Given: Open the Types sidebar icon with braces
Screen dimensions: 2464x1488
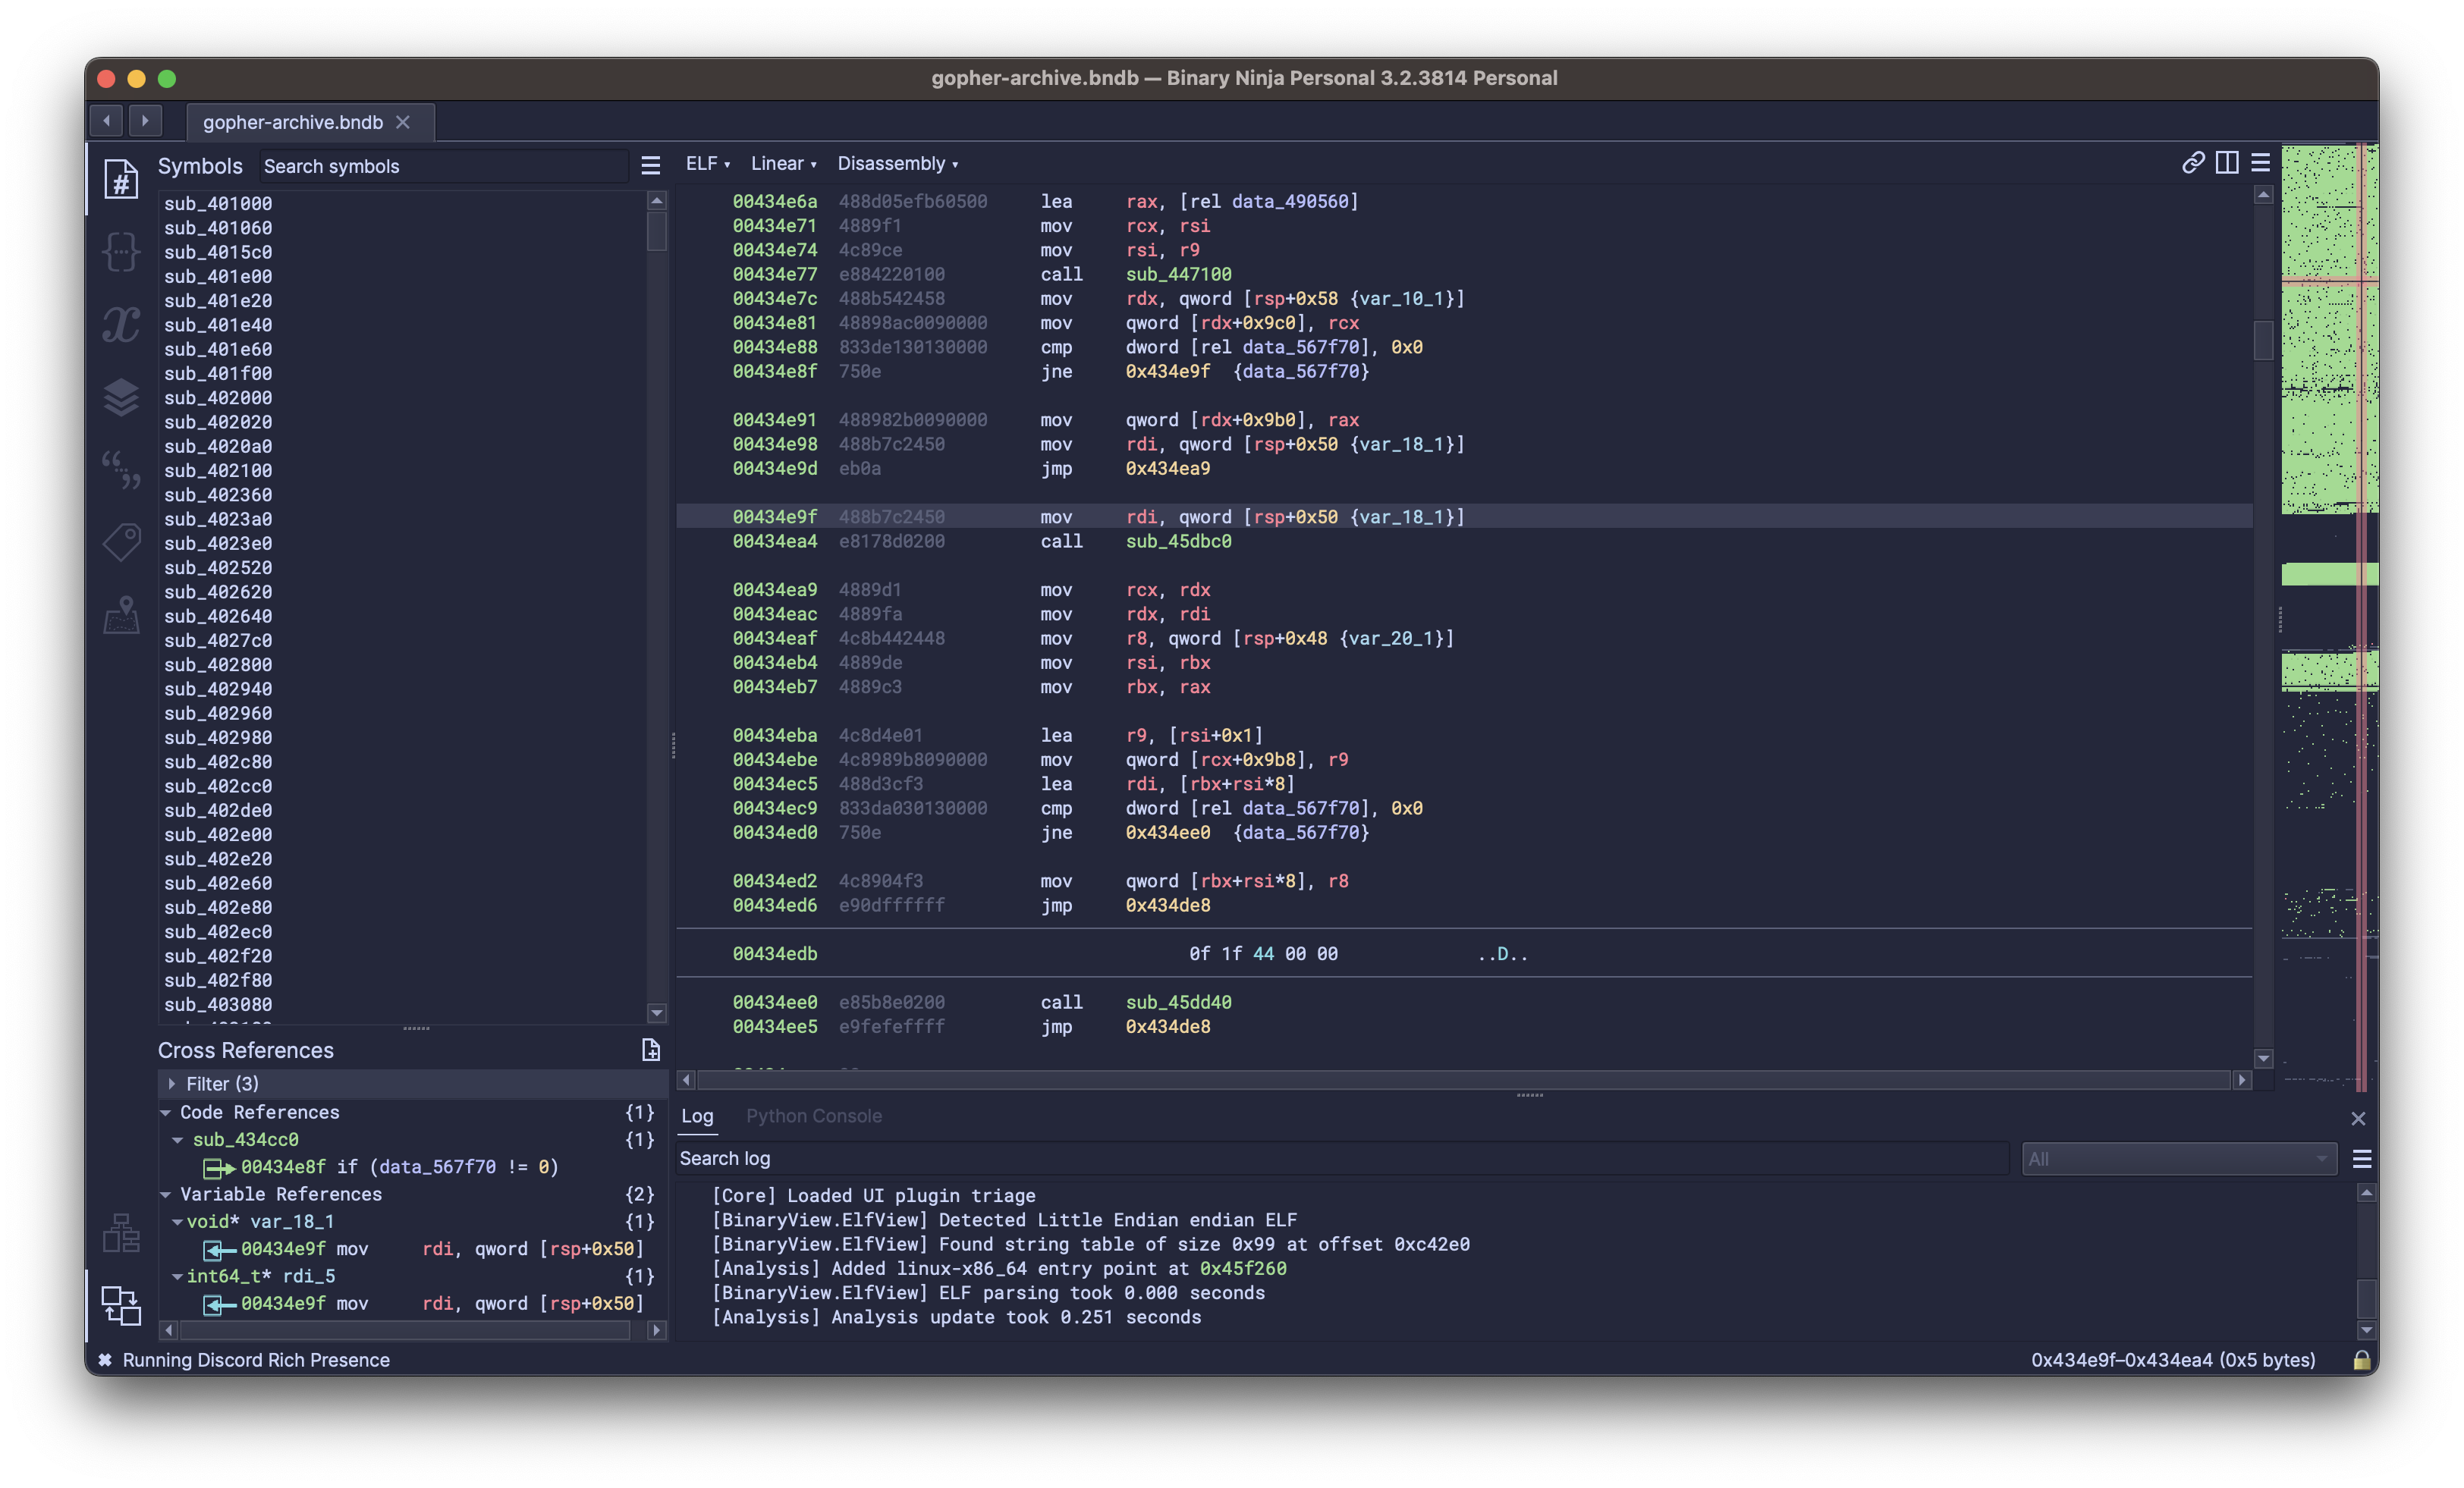Looking at the screenshot, I should pyautogui.click(x=121, y=252).
